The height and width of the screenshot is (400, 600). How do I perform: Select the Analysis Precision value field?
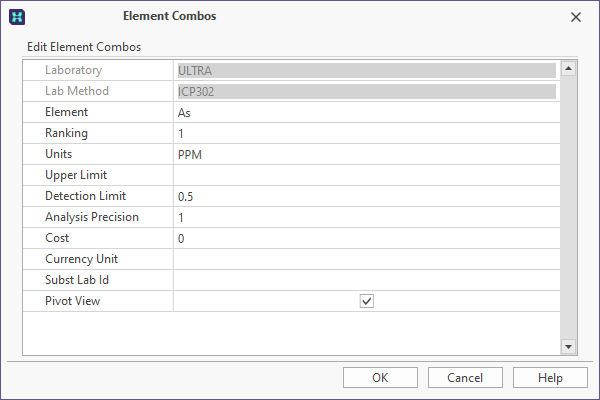pos(367,217)
